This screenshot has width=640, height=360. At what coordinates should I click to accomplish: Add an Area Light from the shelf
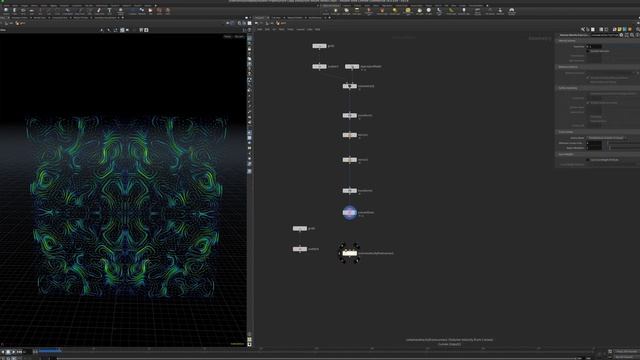click(357, 11)
